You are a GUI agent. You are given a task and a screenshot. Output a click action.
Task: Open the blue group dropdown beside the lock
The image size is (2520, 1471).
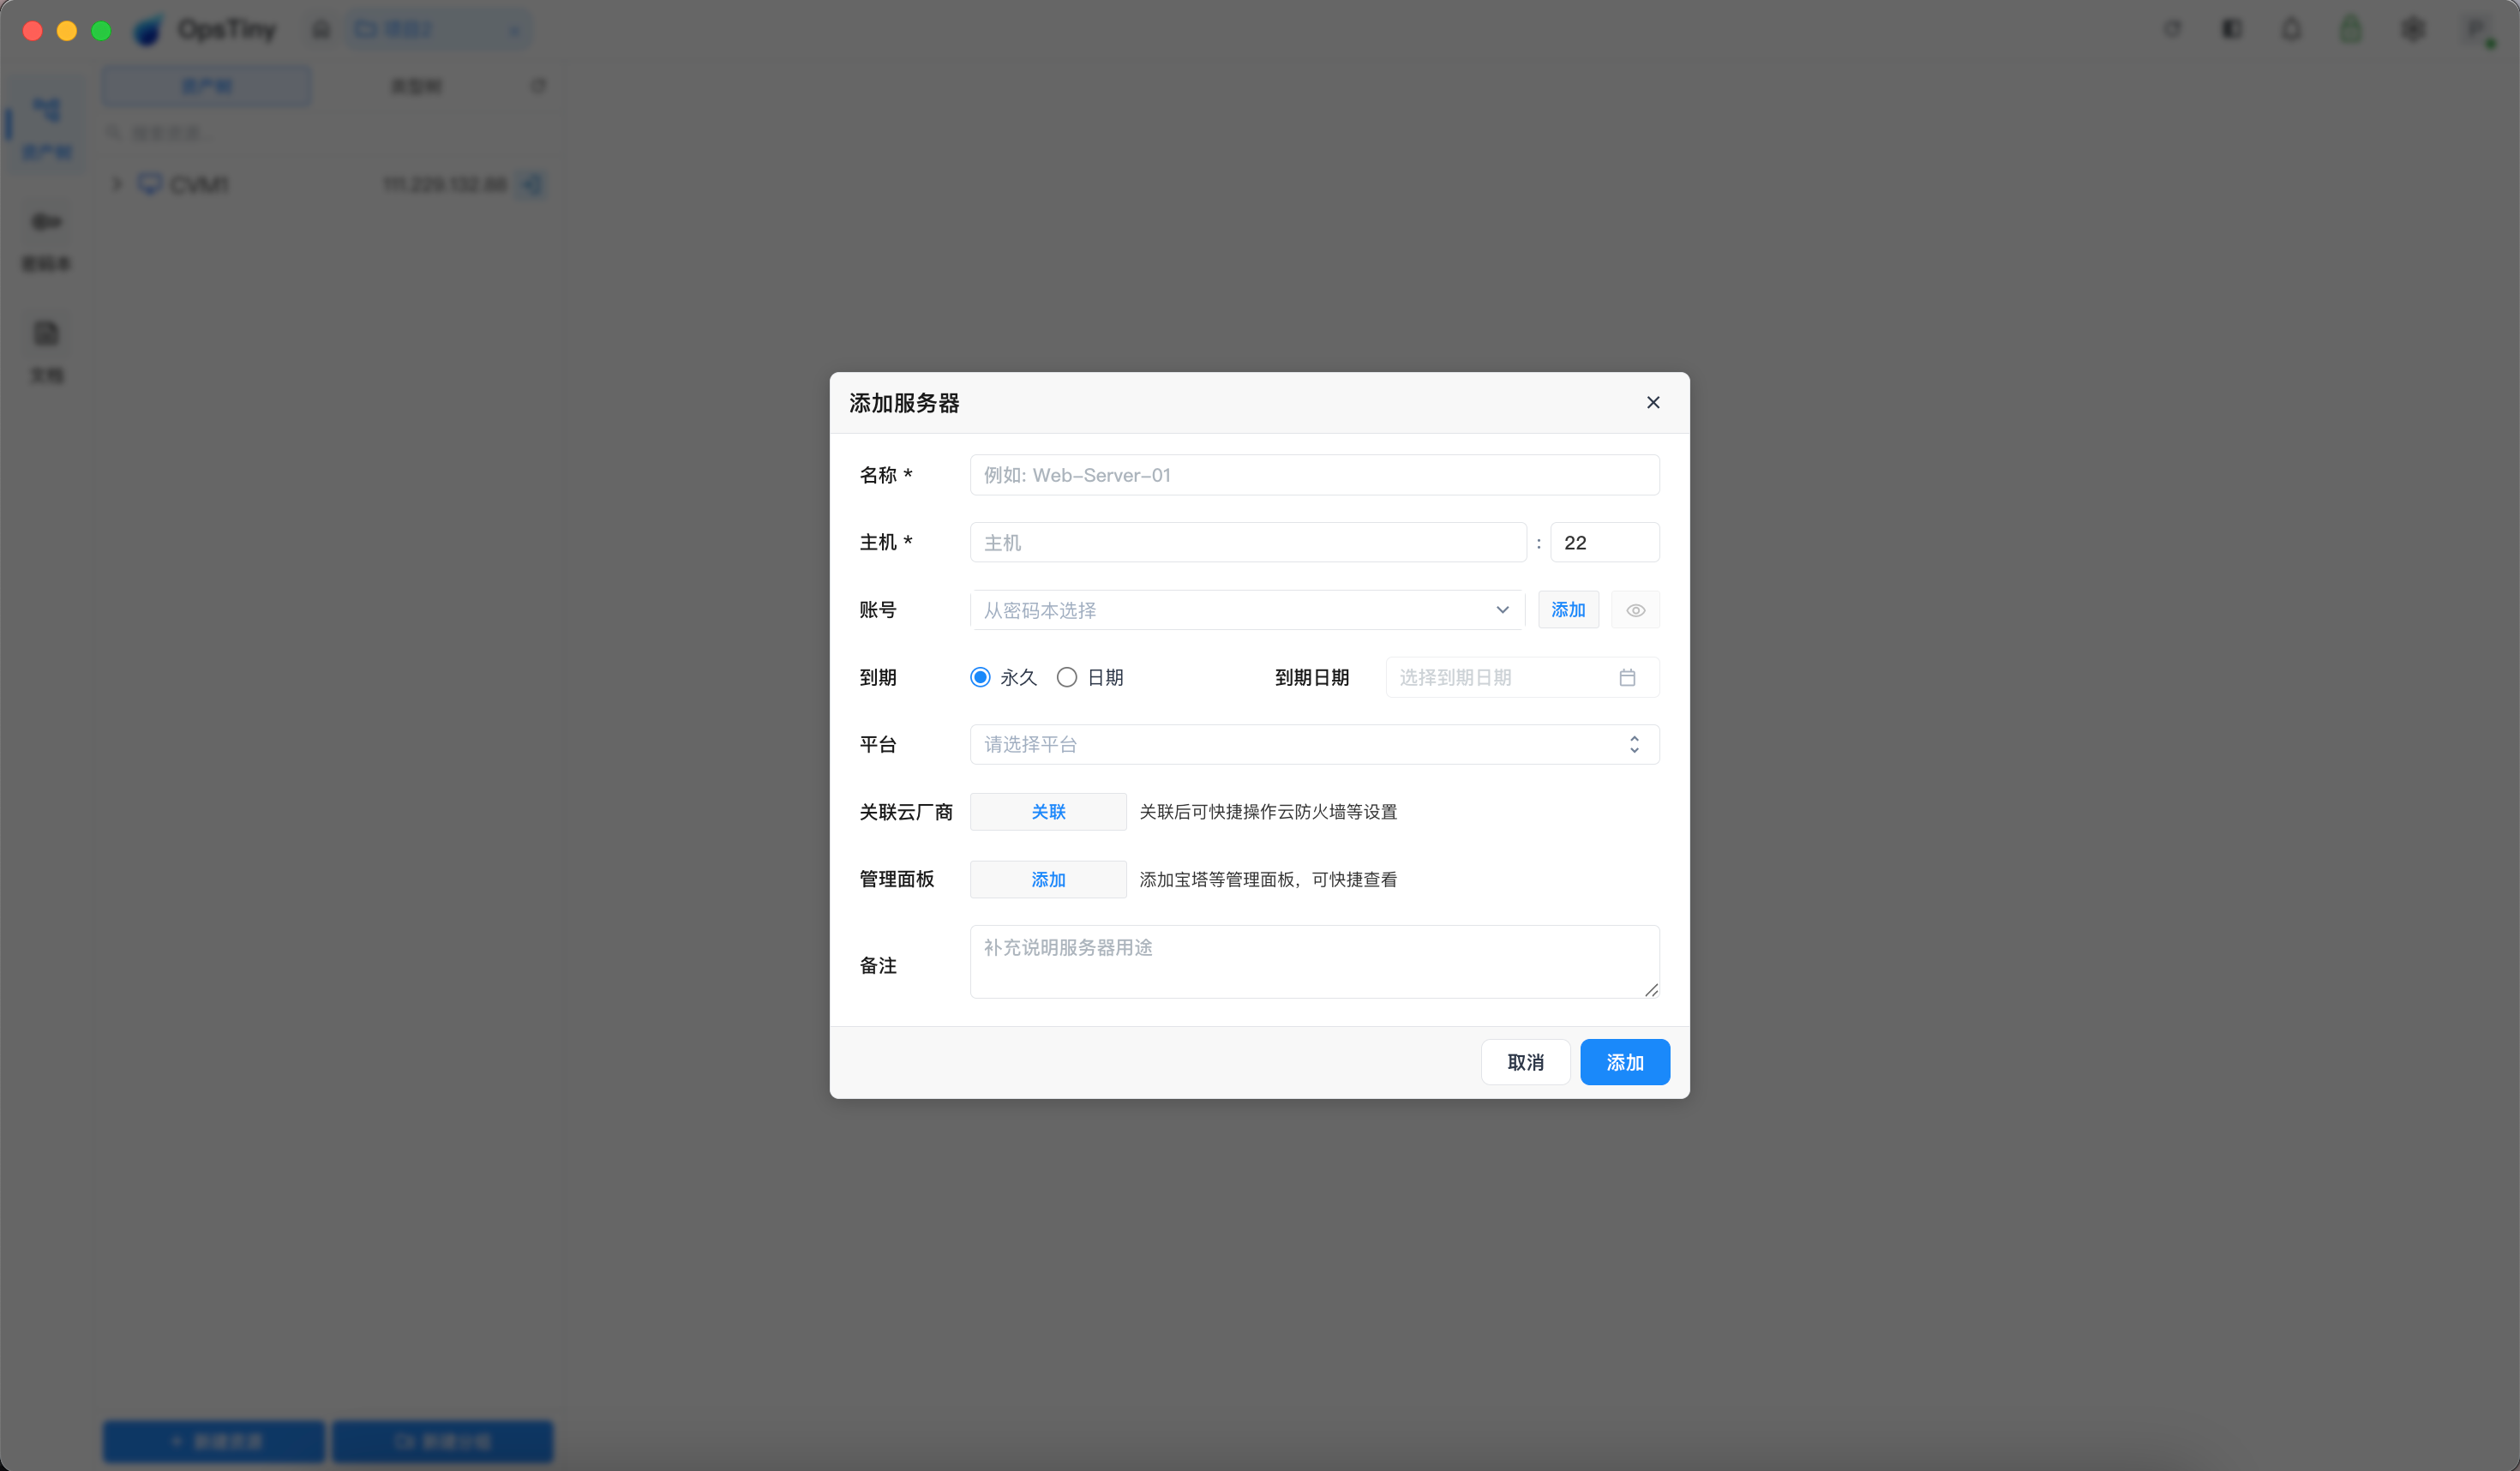438,30
